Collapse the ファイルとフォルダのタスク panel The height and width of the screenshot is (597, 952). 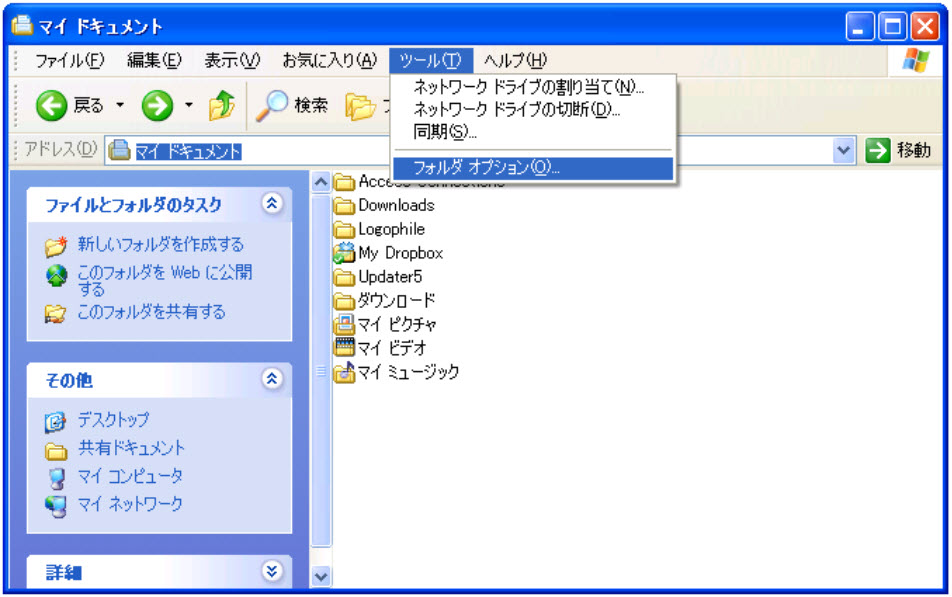(271, 204)
